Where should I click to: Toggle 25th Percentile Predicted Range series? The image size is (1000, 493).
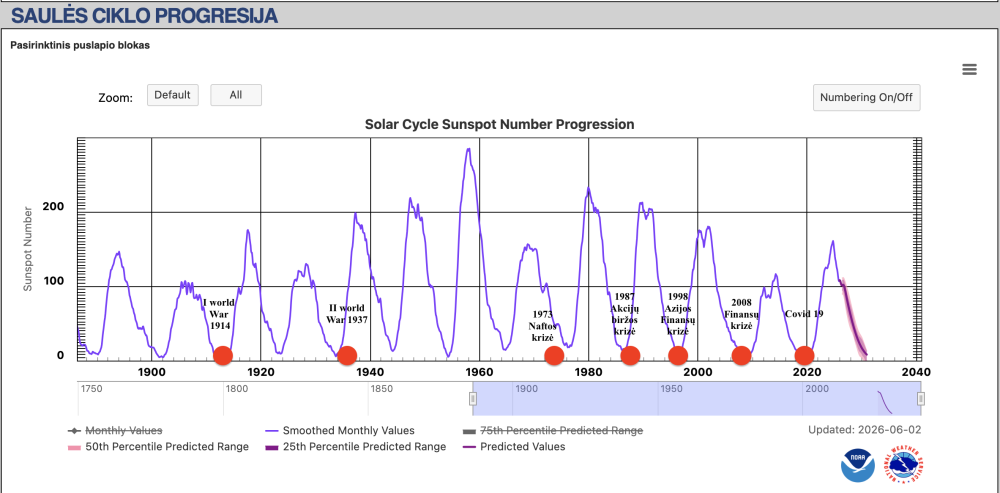[355, 446]
